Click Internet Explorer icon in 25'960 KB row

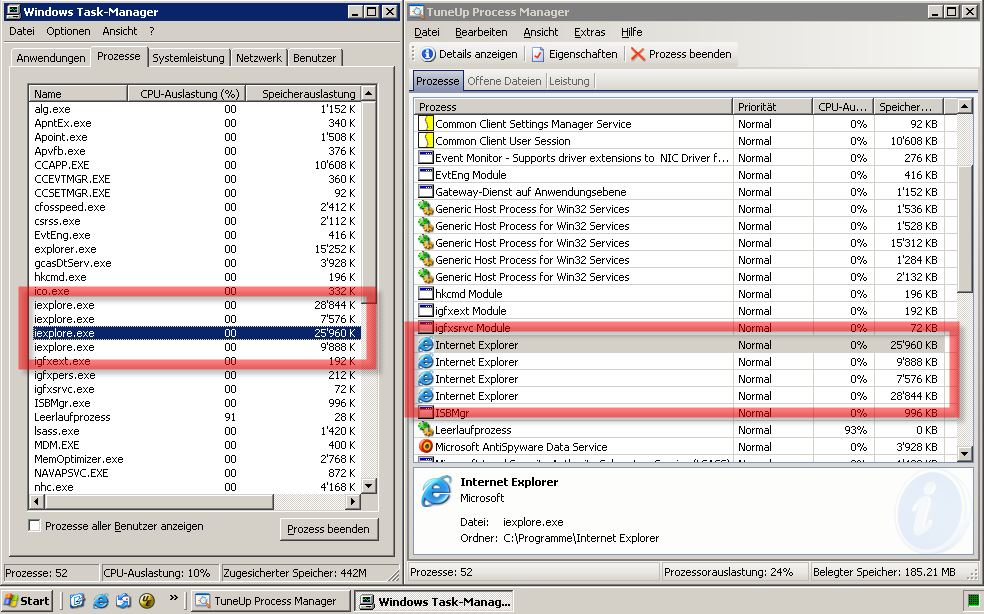coord(426,345)
